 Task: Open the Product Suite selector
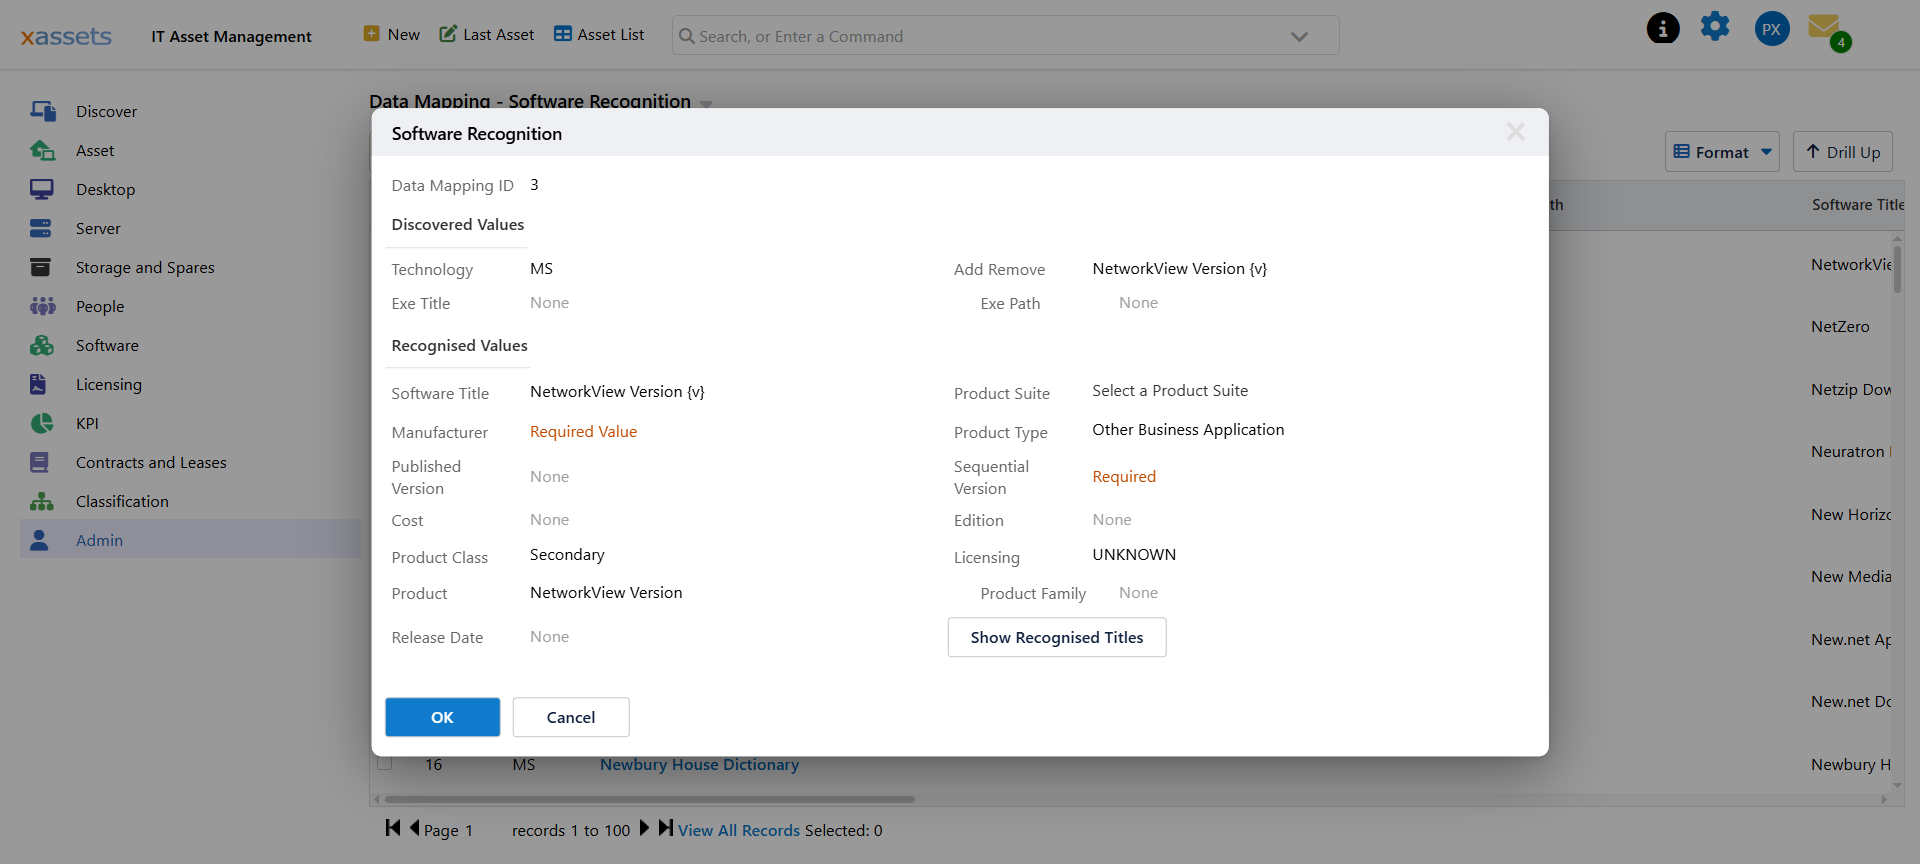click(1170, 391)
